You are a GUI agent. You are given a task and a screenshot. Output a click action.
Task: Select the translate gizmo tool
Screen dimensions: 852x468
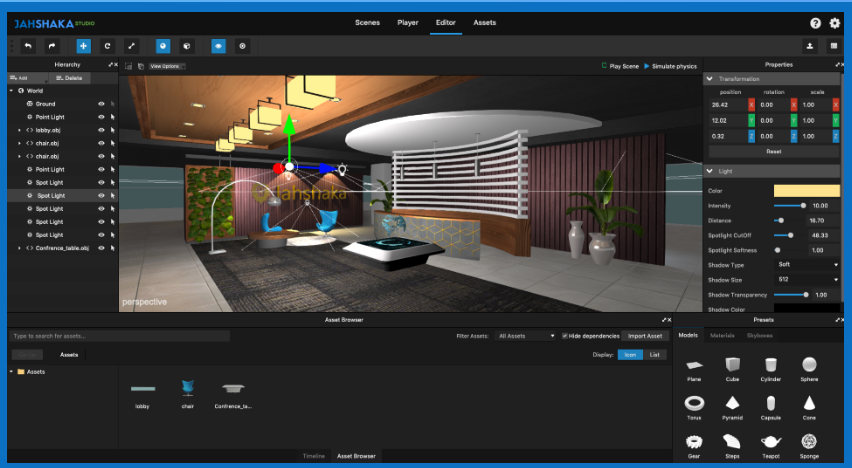[x=83, y=46]
